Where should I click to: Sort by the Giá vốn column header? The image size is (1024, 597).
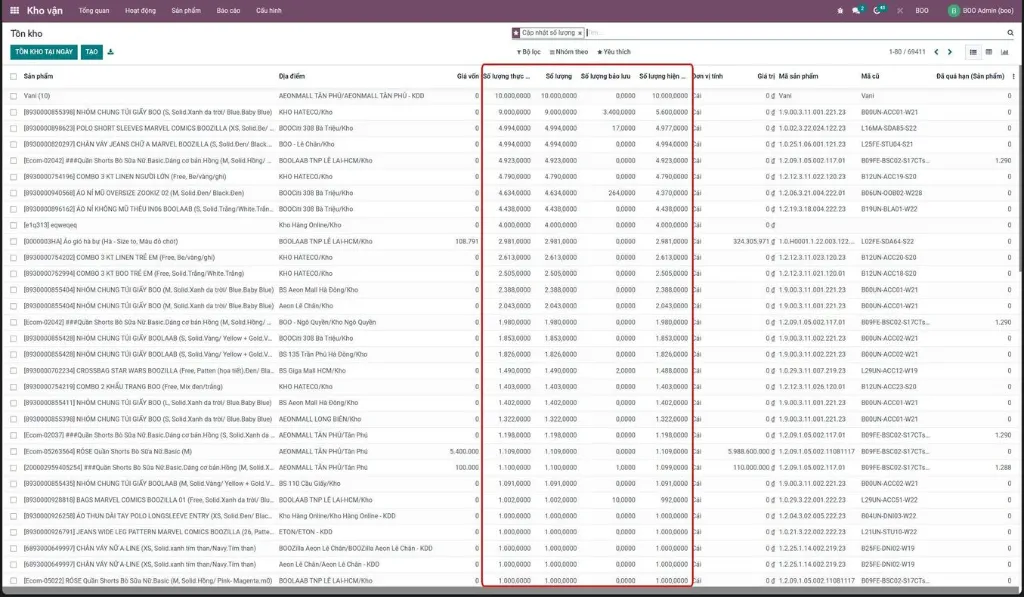(x=468, y=76)
